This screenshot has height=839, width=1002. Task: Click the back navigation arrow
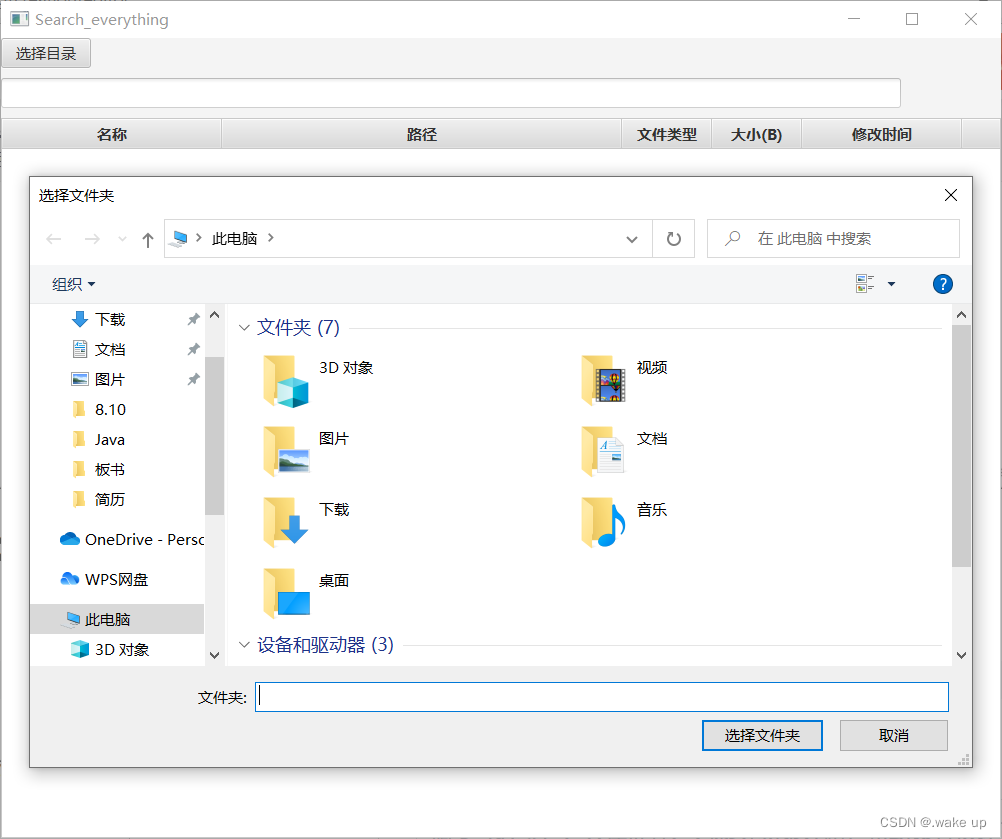53,238
